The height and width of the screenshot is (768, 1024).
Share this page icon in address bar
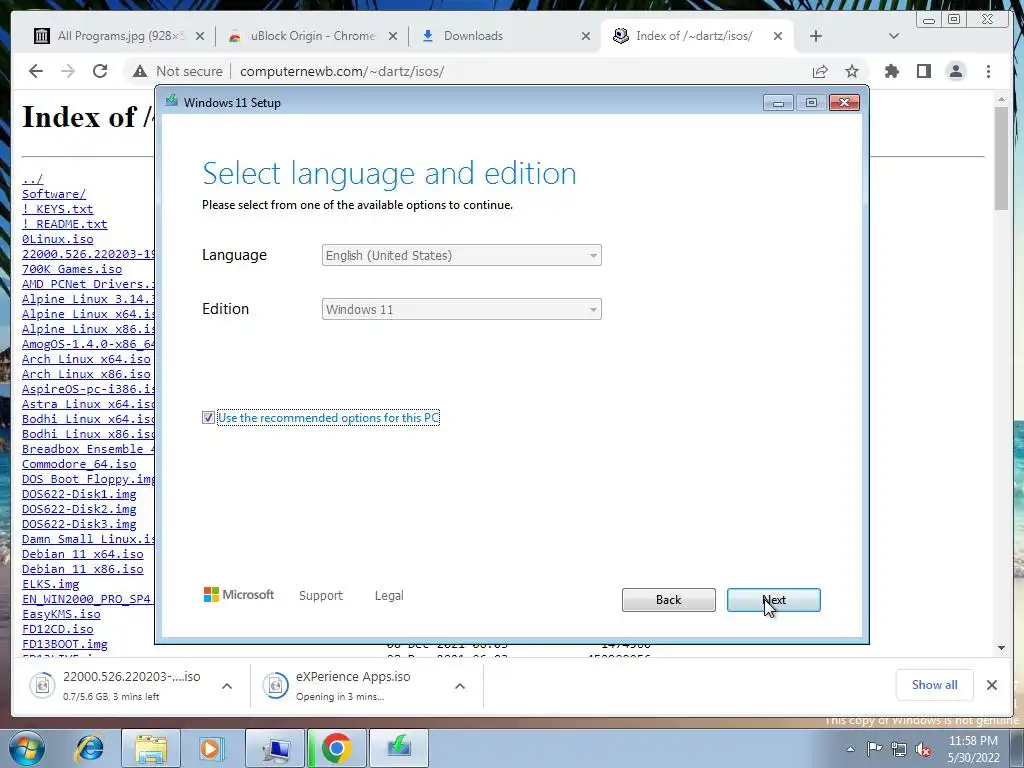pos(820,71)
